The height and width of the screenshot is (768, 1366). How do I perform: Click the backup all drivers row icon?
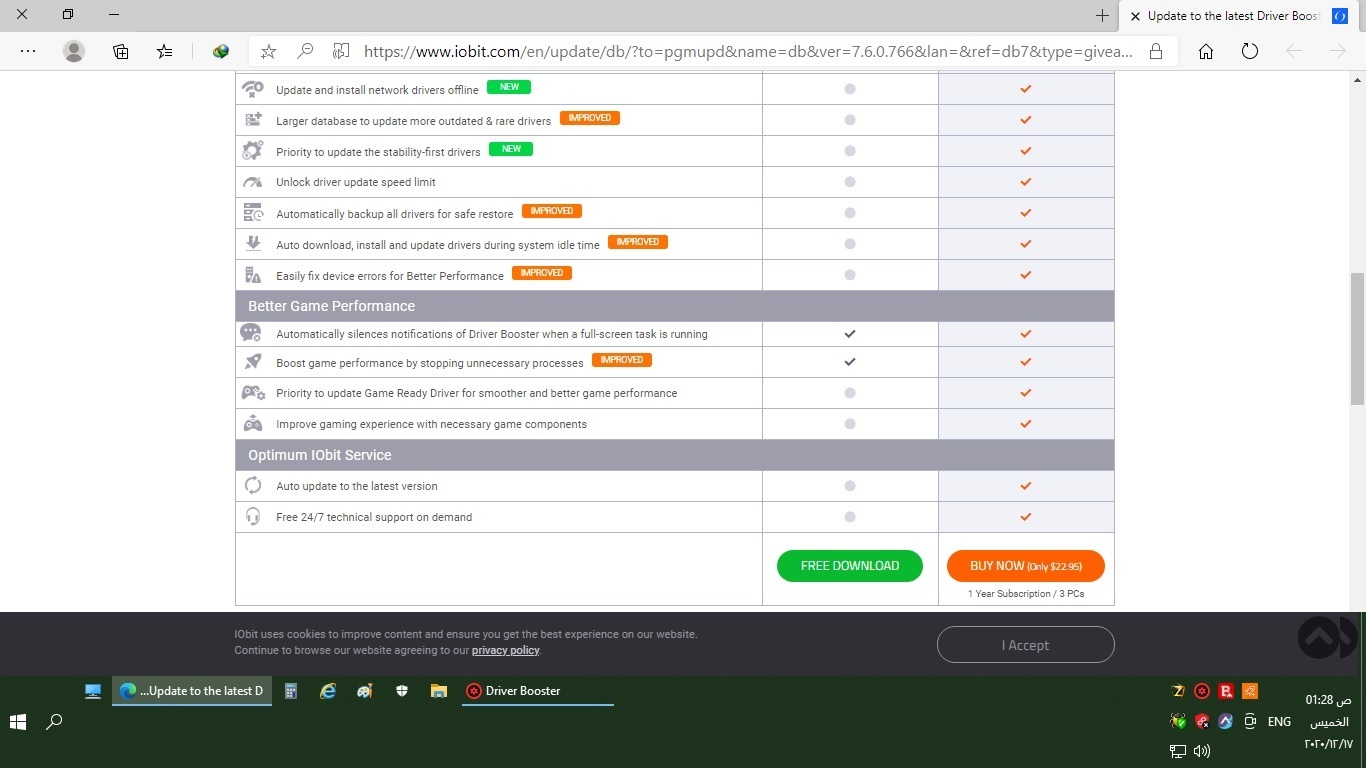click(253, 213)
